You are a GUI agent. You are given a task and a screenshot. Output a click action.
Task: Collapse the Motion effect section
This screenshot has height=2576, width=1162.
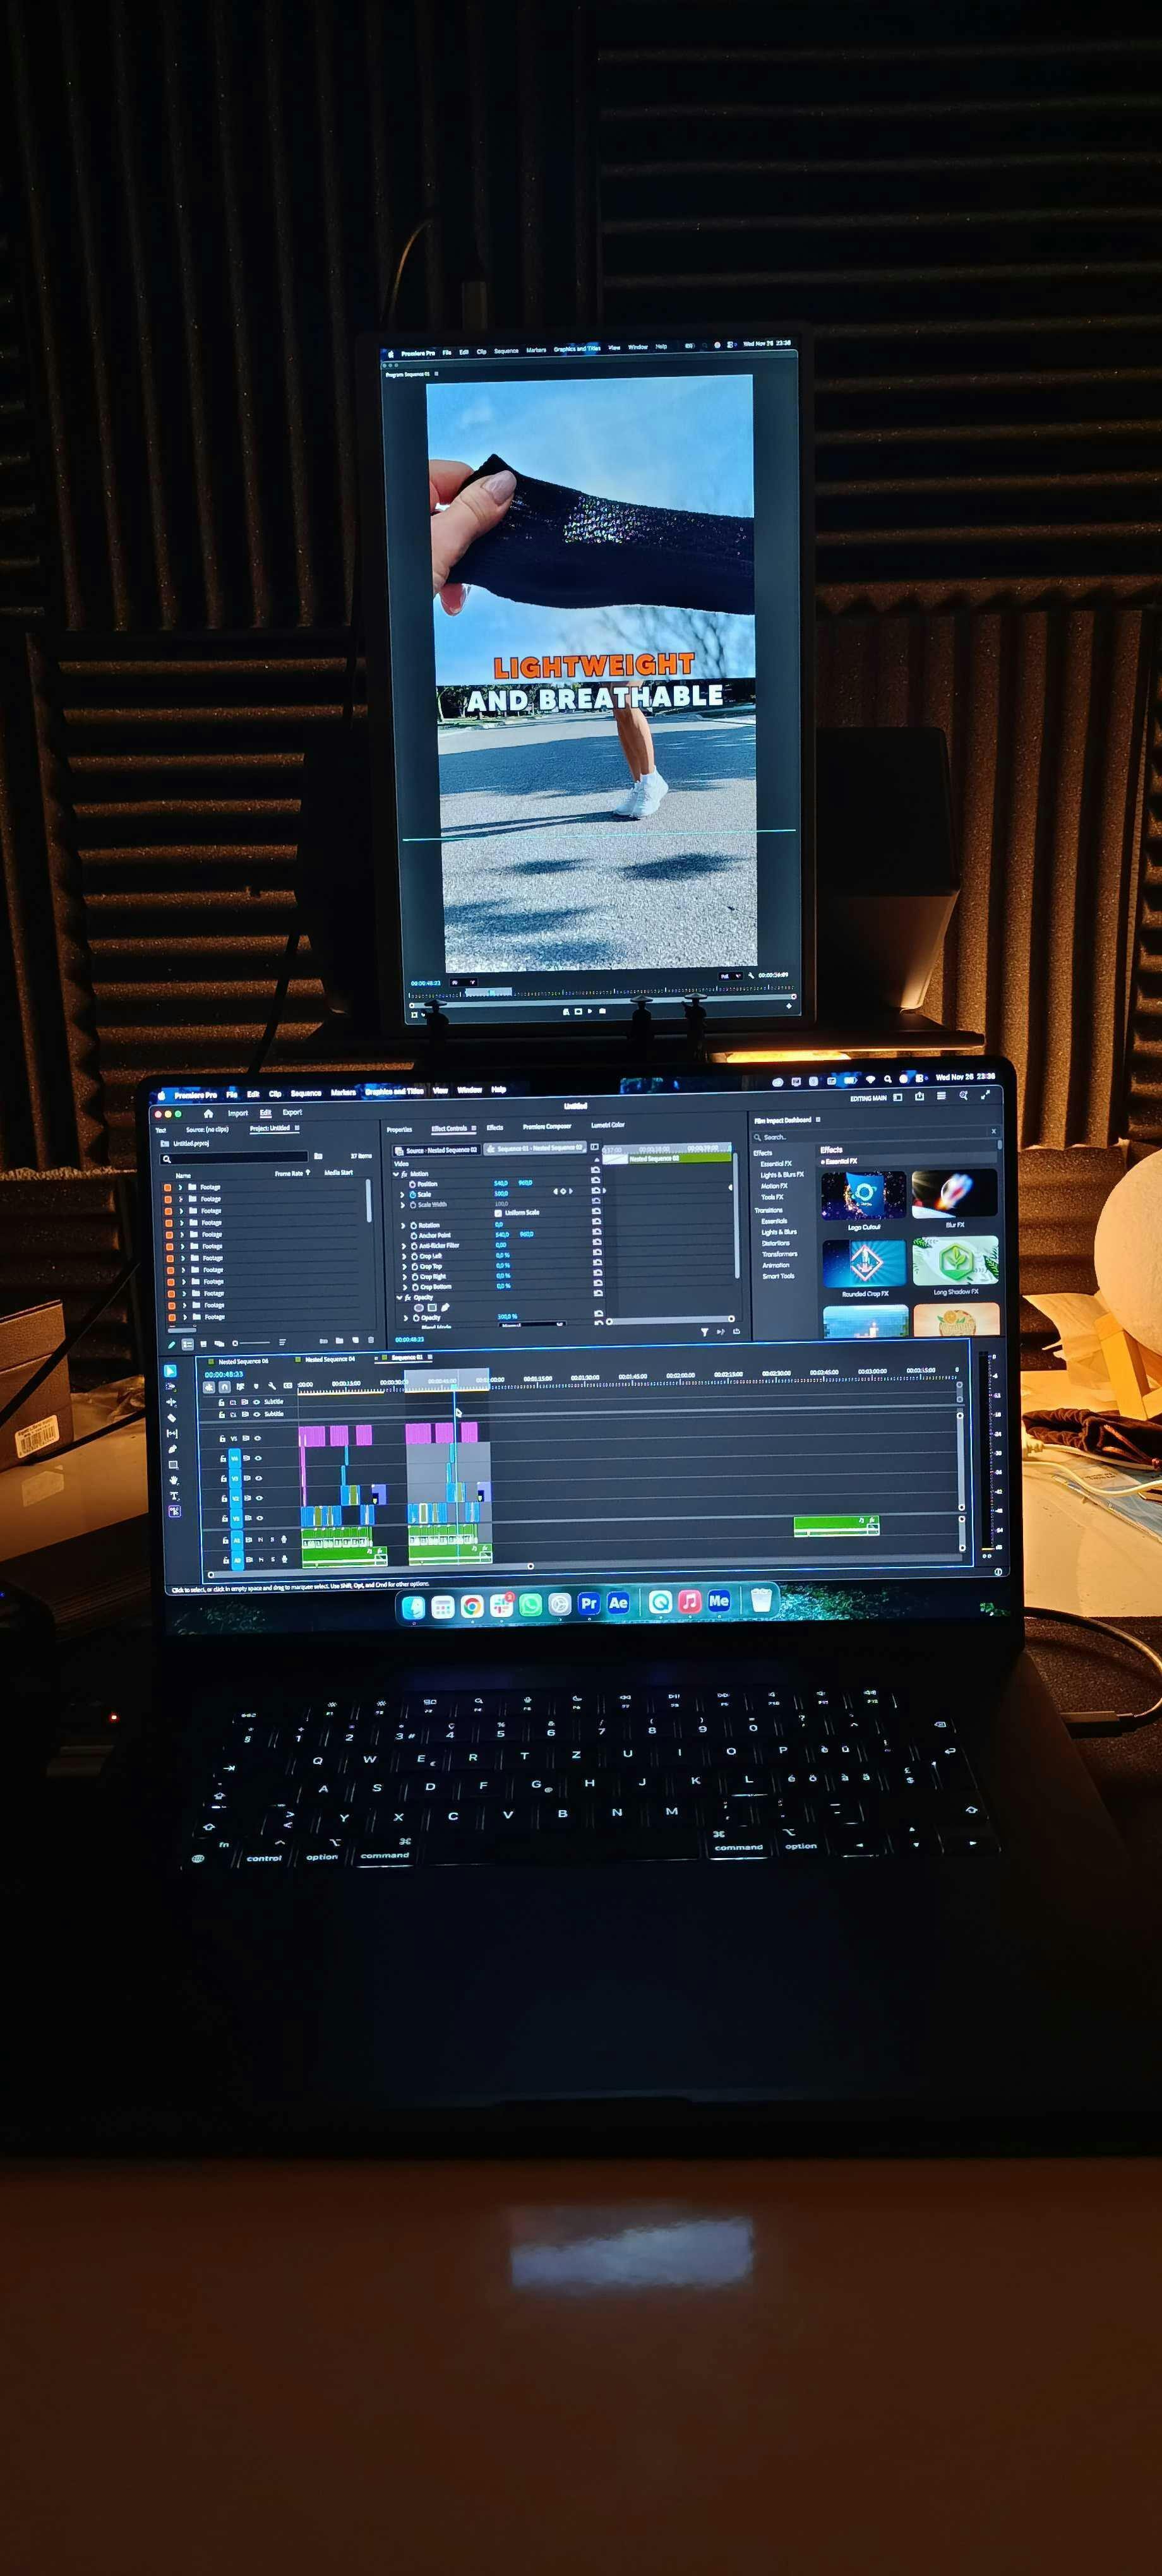pos(396,1174)
